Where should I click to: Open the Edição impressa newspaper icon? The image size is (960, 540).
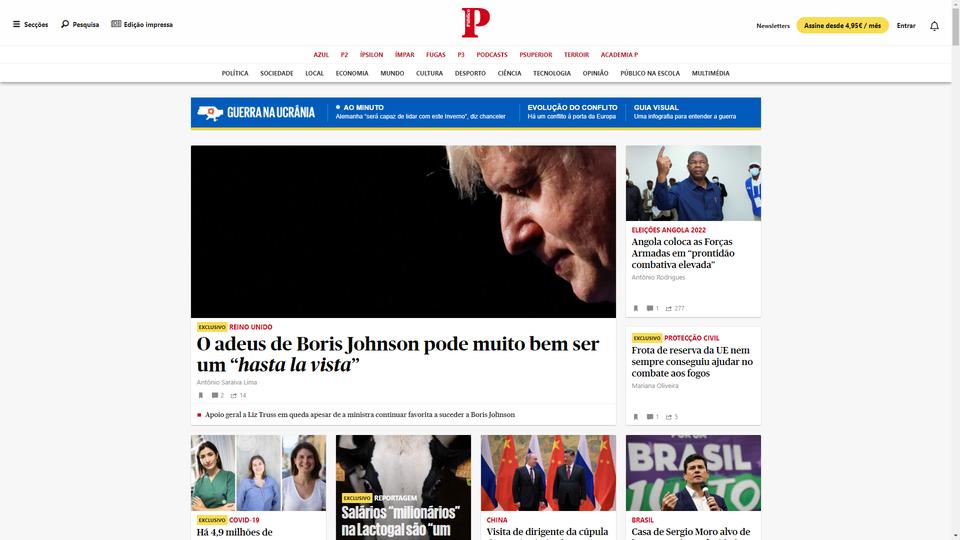116,24
